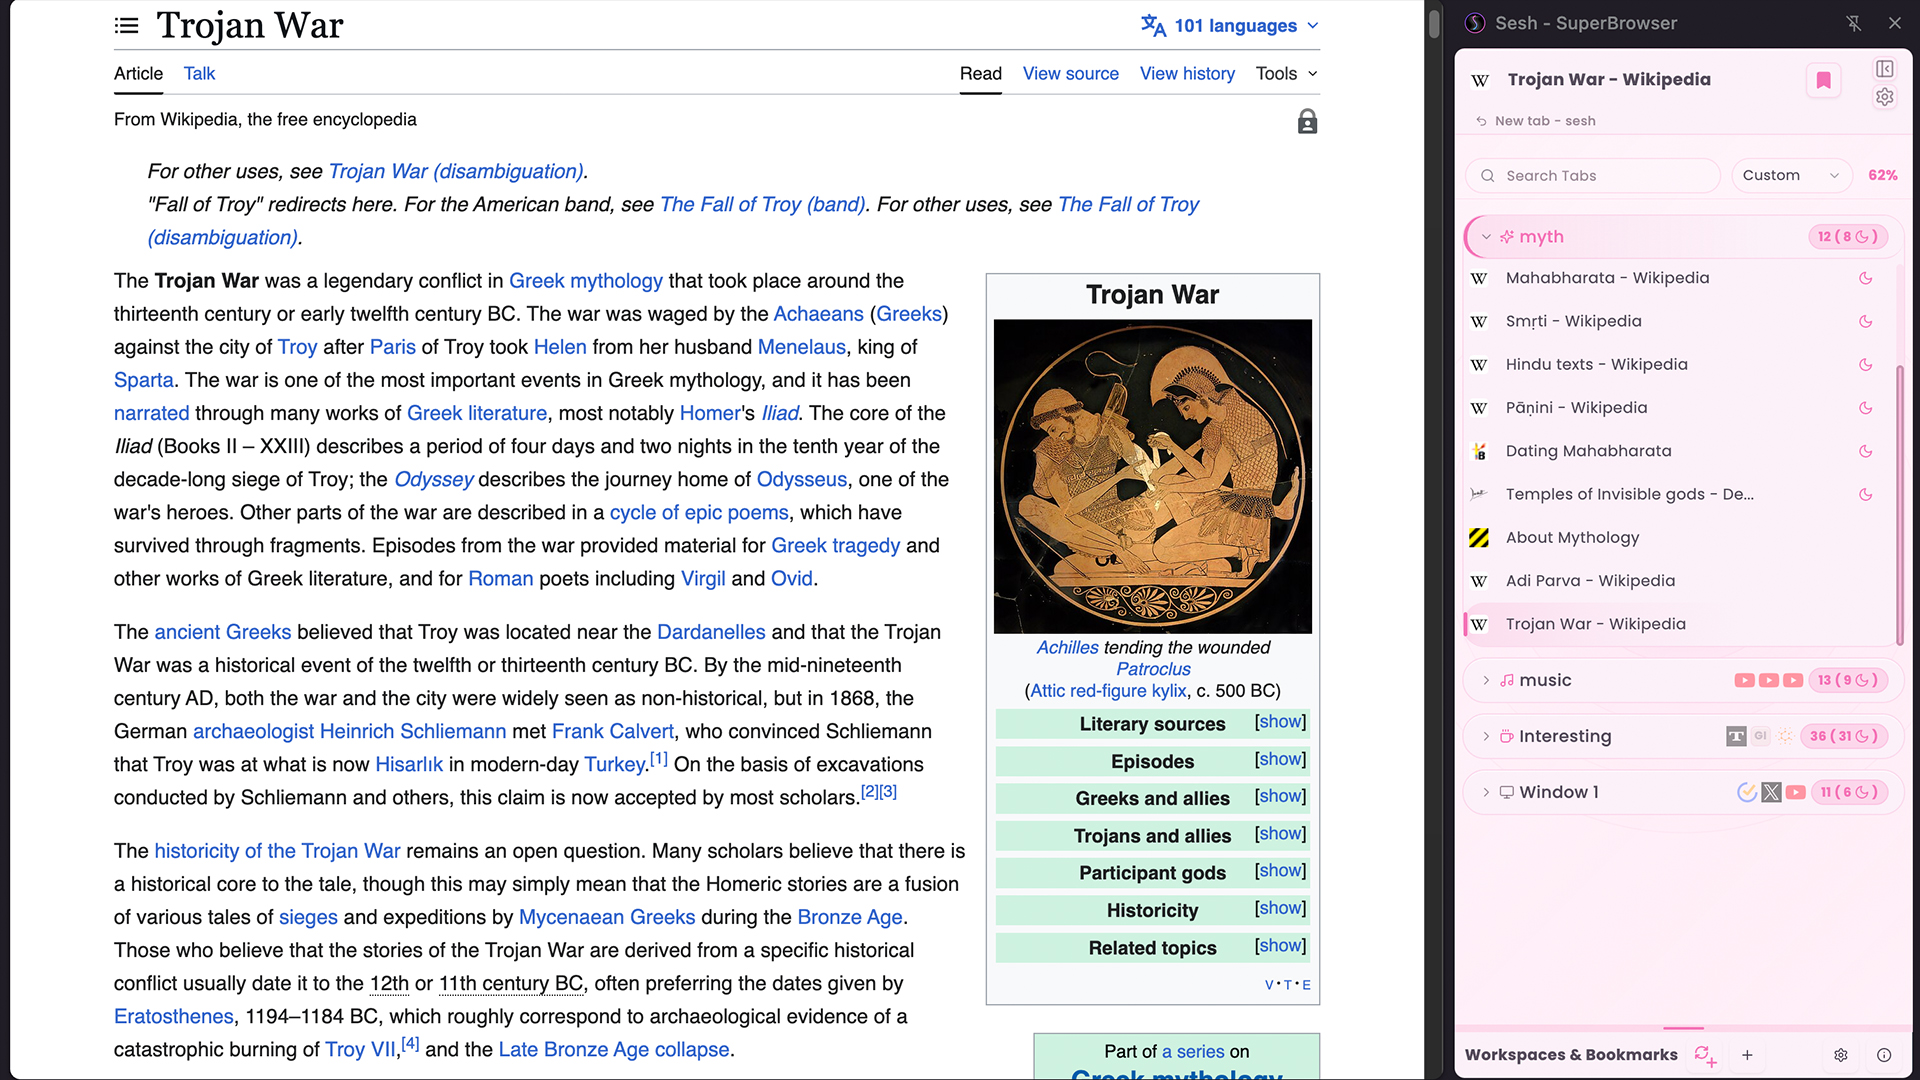1920x1080 pixels.
Task: Click the YouTube favicon in Window 1 group
Action: tap(1796, 792)
